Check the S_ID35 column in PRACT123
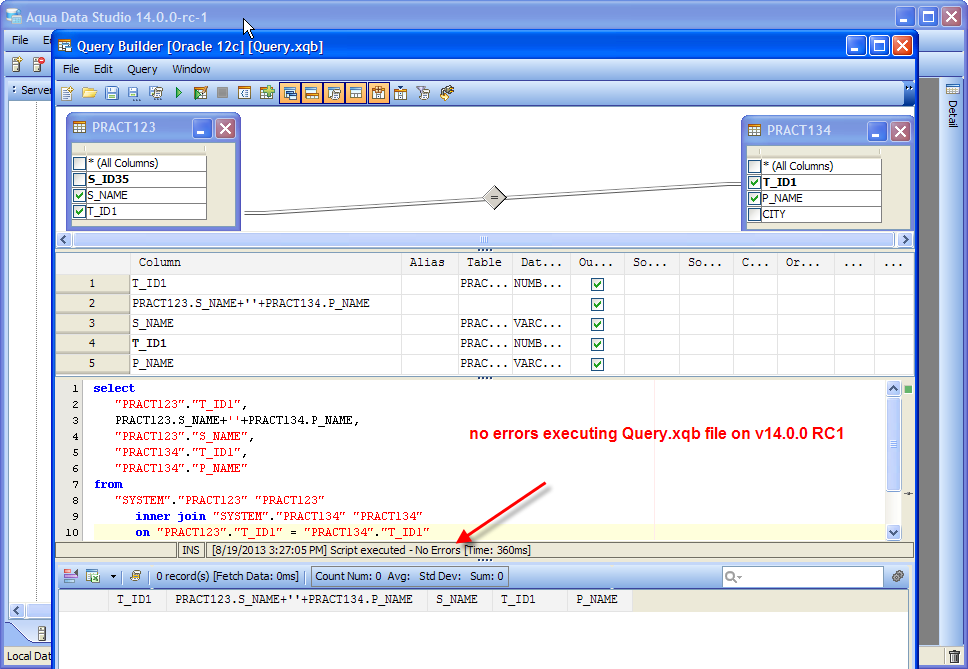Viewport: 968px width, 669px height. 79,180
